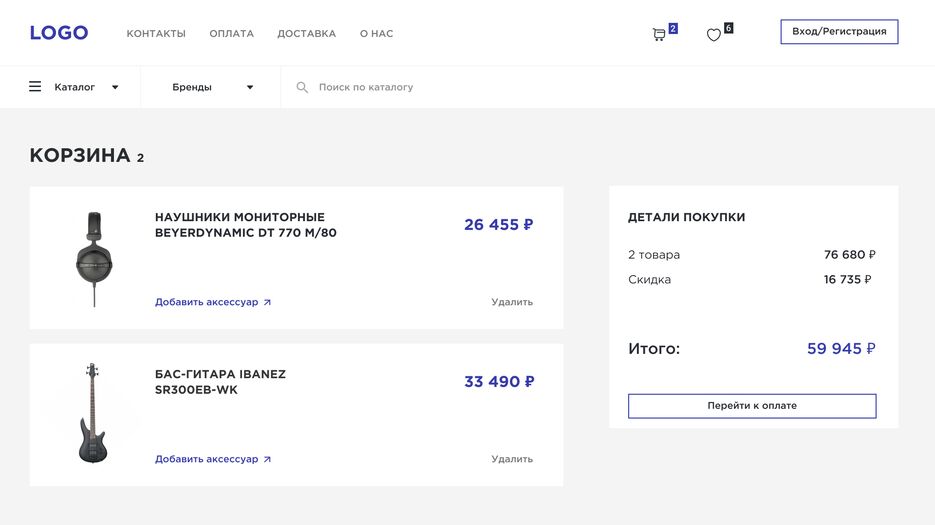This screenshot has width=935, height=525.
Task: Click the 2 товара label
Action: point(654,255)
